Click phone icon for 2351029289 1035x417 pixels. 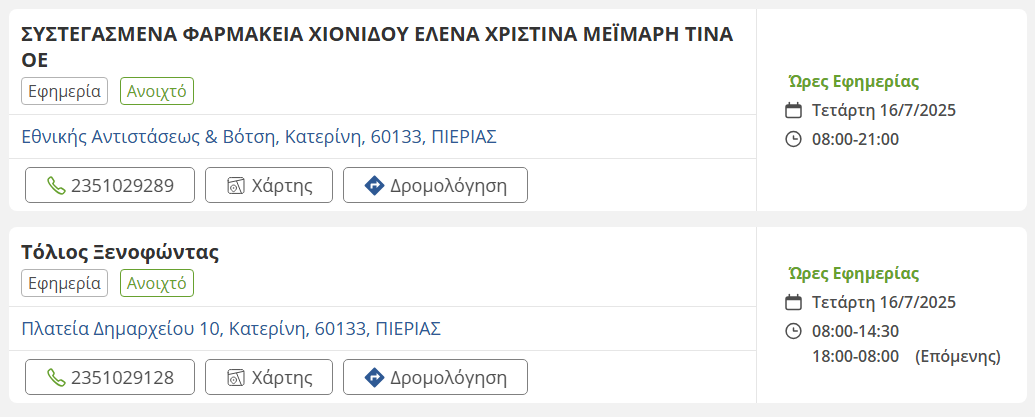(x=56, y=185)
